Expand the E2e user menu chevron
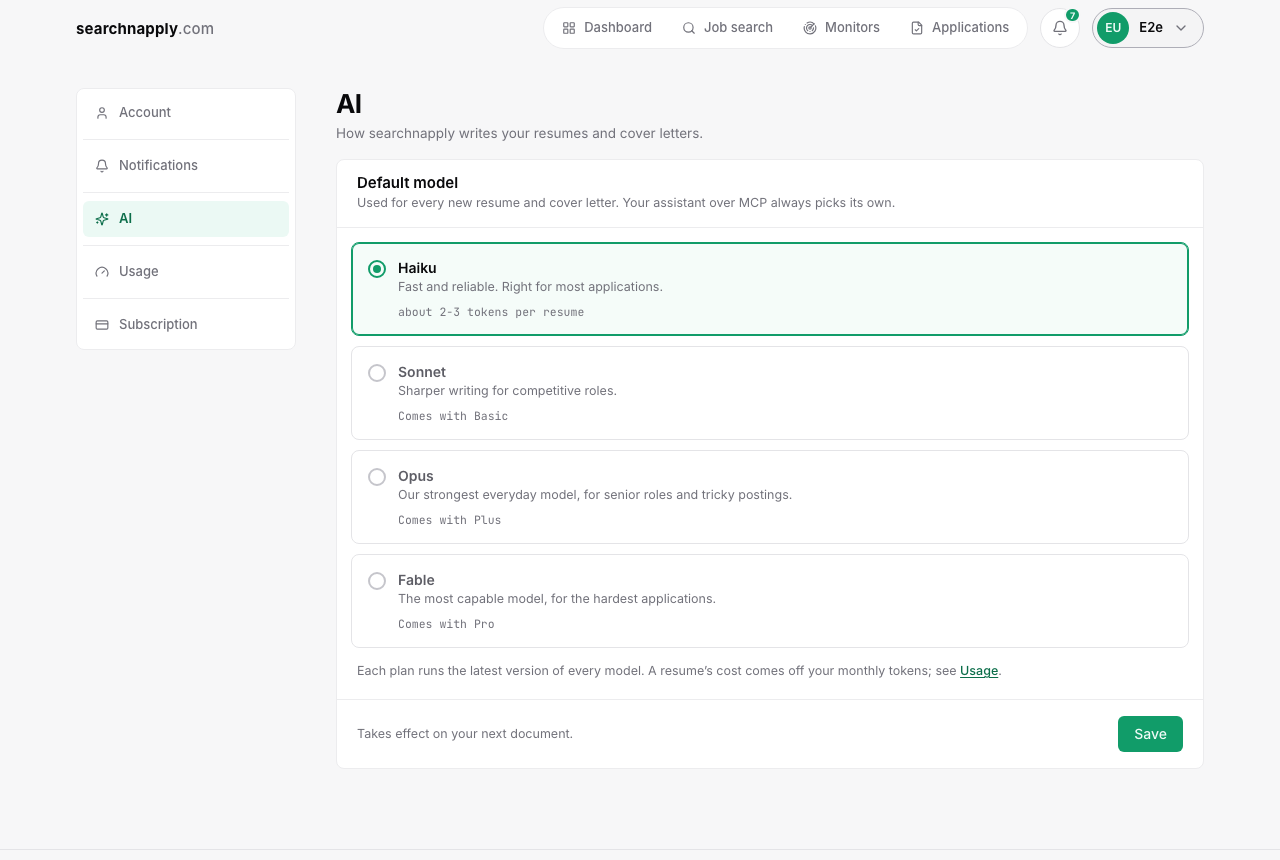Screen dimensions: 1280x860 click(1181, 28)
